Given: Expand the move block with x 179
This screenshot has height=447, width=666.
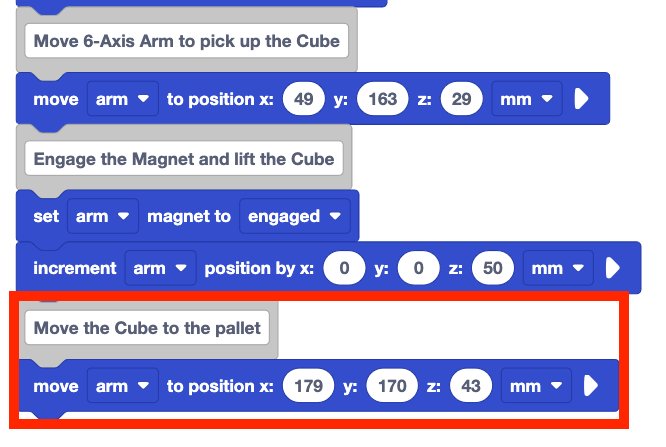Looking at the screenshot, I should point(591,385).
